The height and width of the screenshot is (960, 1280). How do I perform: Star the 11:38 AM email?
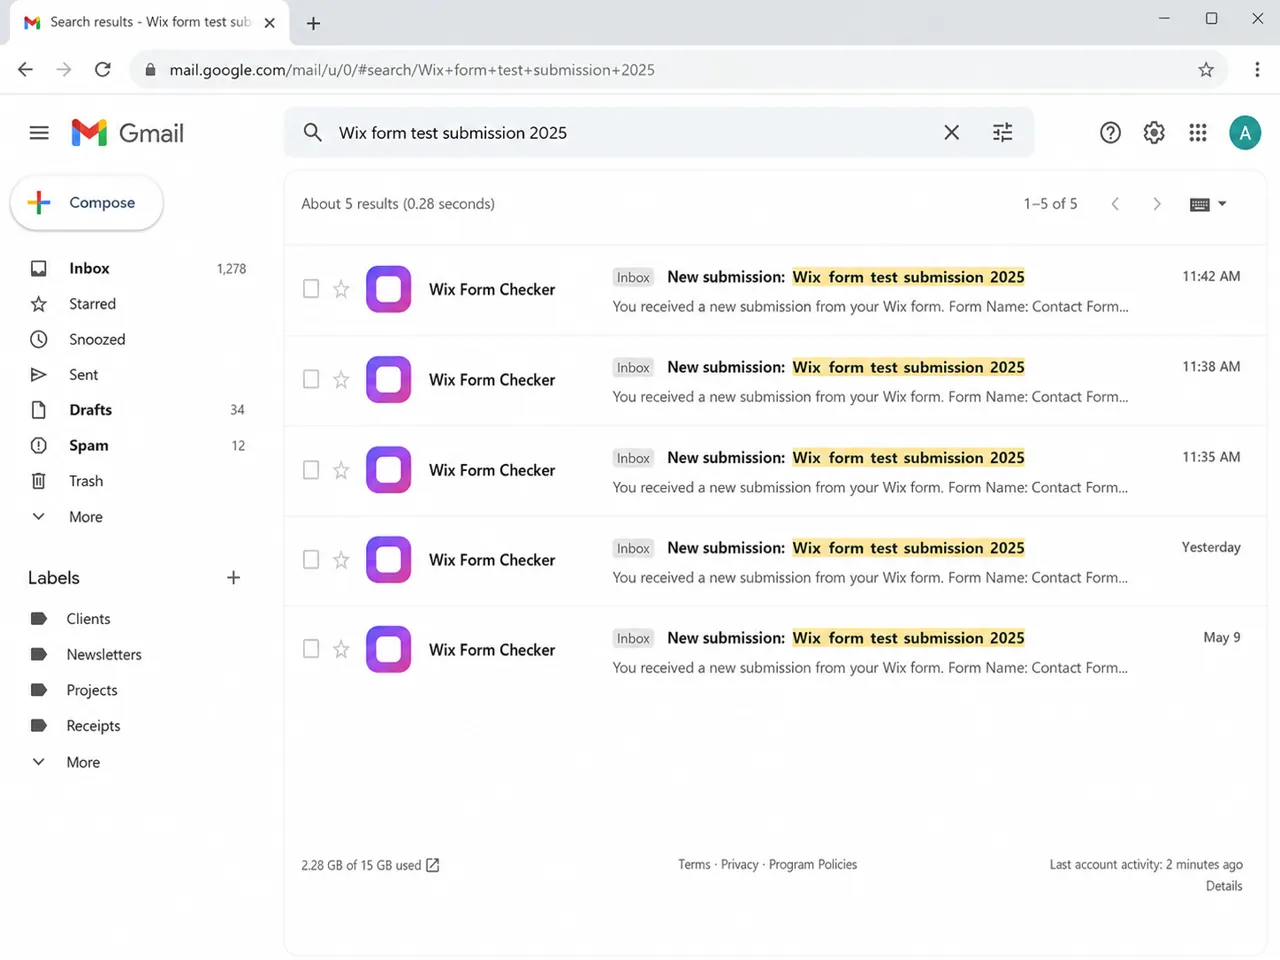[x=341, y=379]
